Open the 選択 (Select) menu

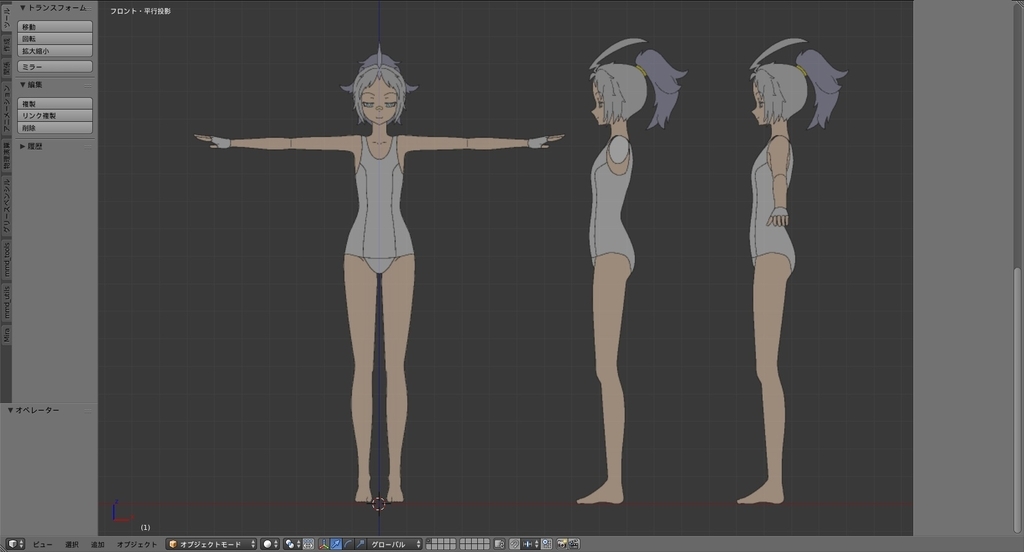pyautogui.click(x=72, y=544)
